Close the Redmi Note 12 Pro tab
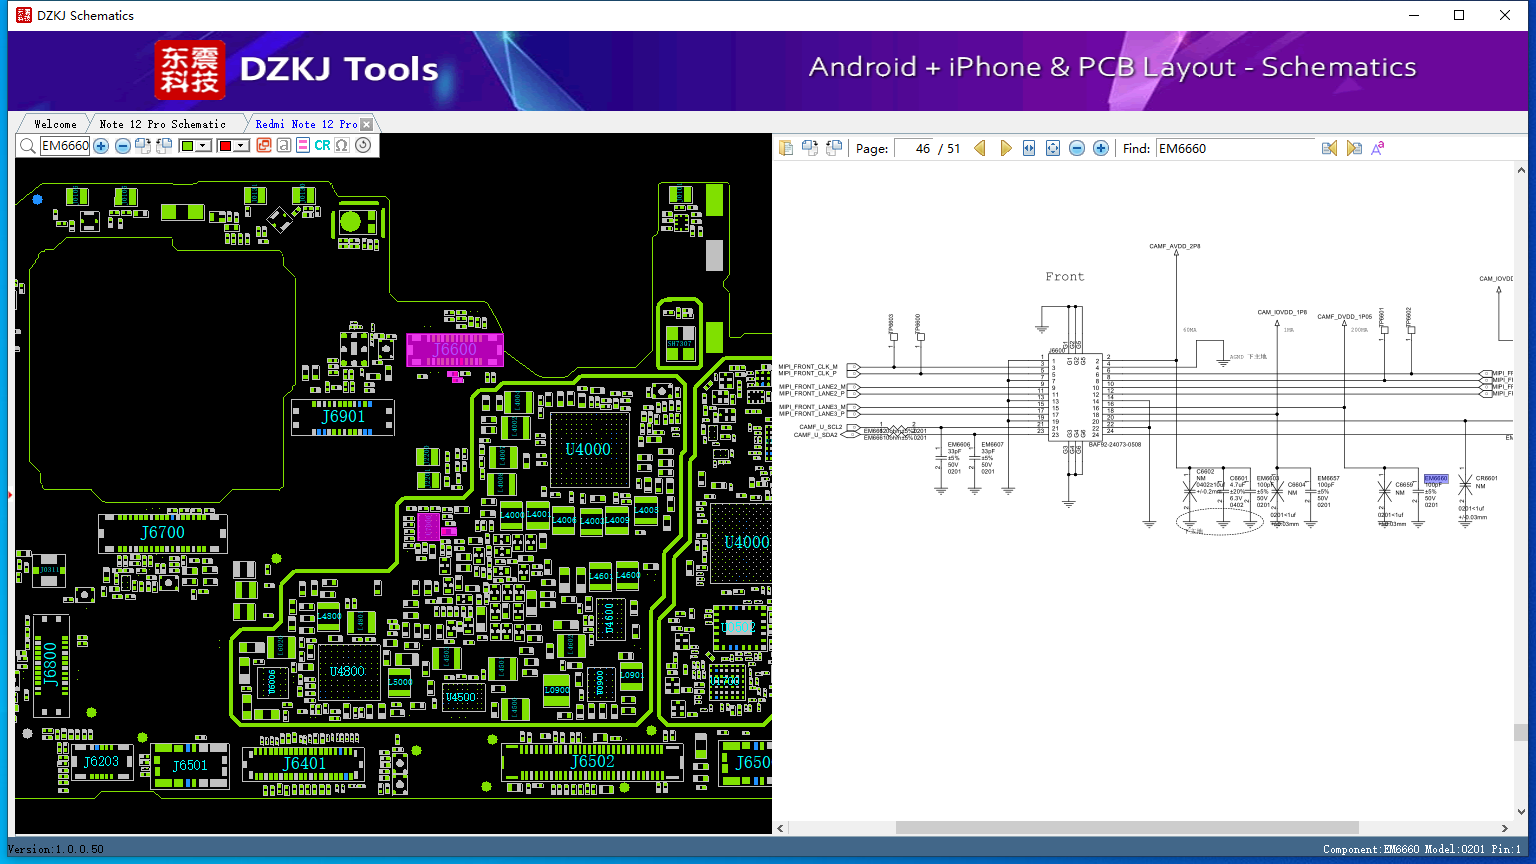This screenshot has height=864, width=1536. (x=367, y=124)
